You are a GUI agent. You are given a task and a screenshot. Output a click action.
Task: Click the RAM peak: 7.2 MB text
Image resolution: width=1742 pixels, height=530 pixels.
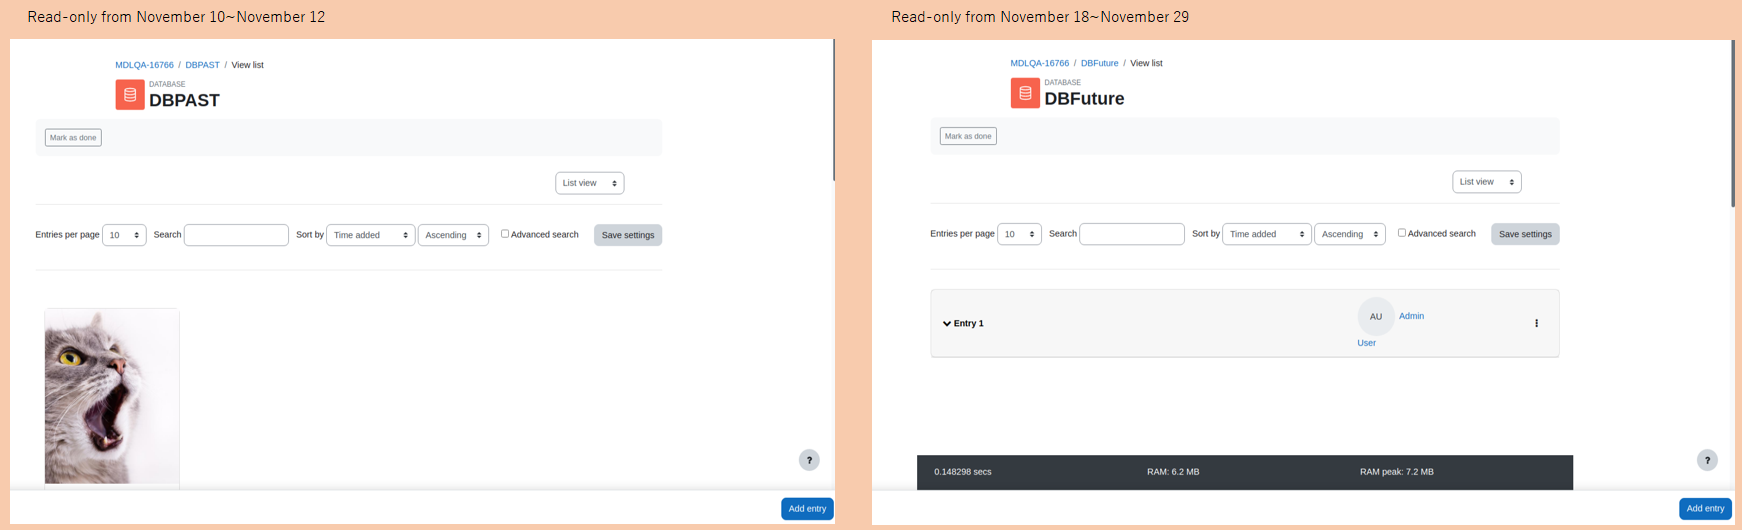pos(1397,472)
